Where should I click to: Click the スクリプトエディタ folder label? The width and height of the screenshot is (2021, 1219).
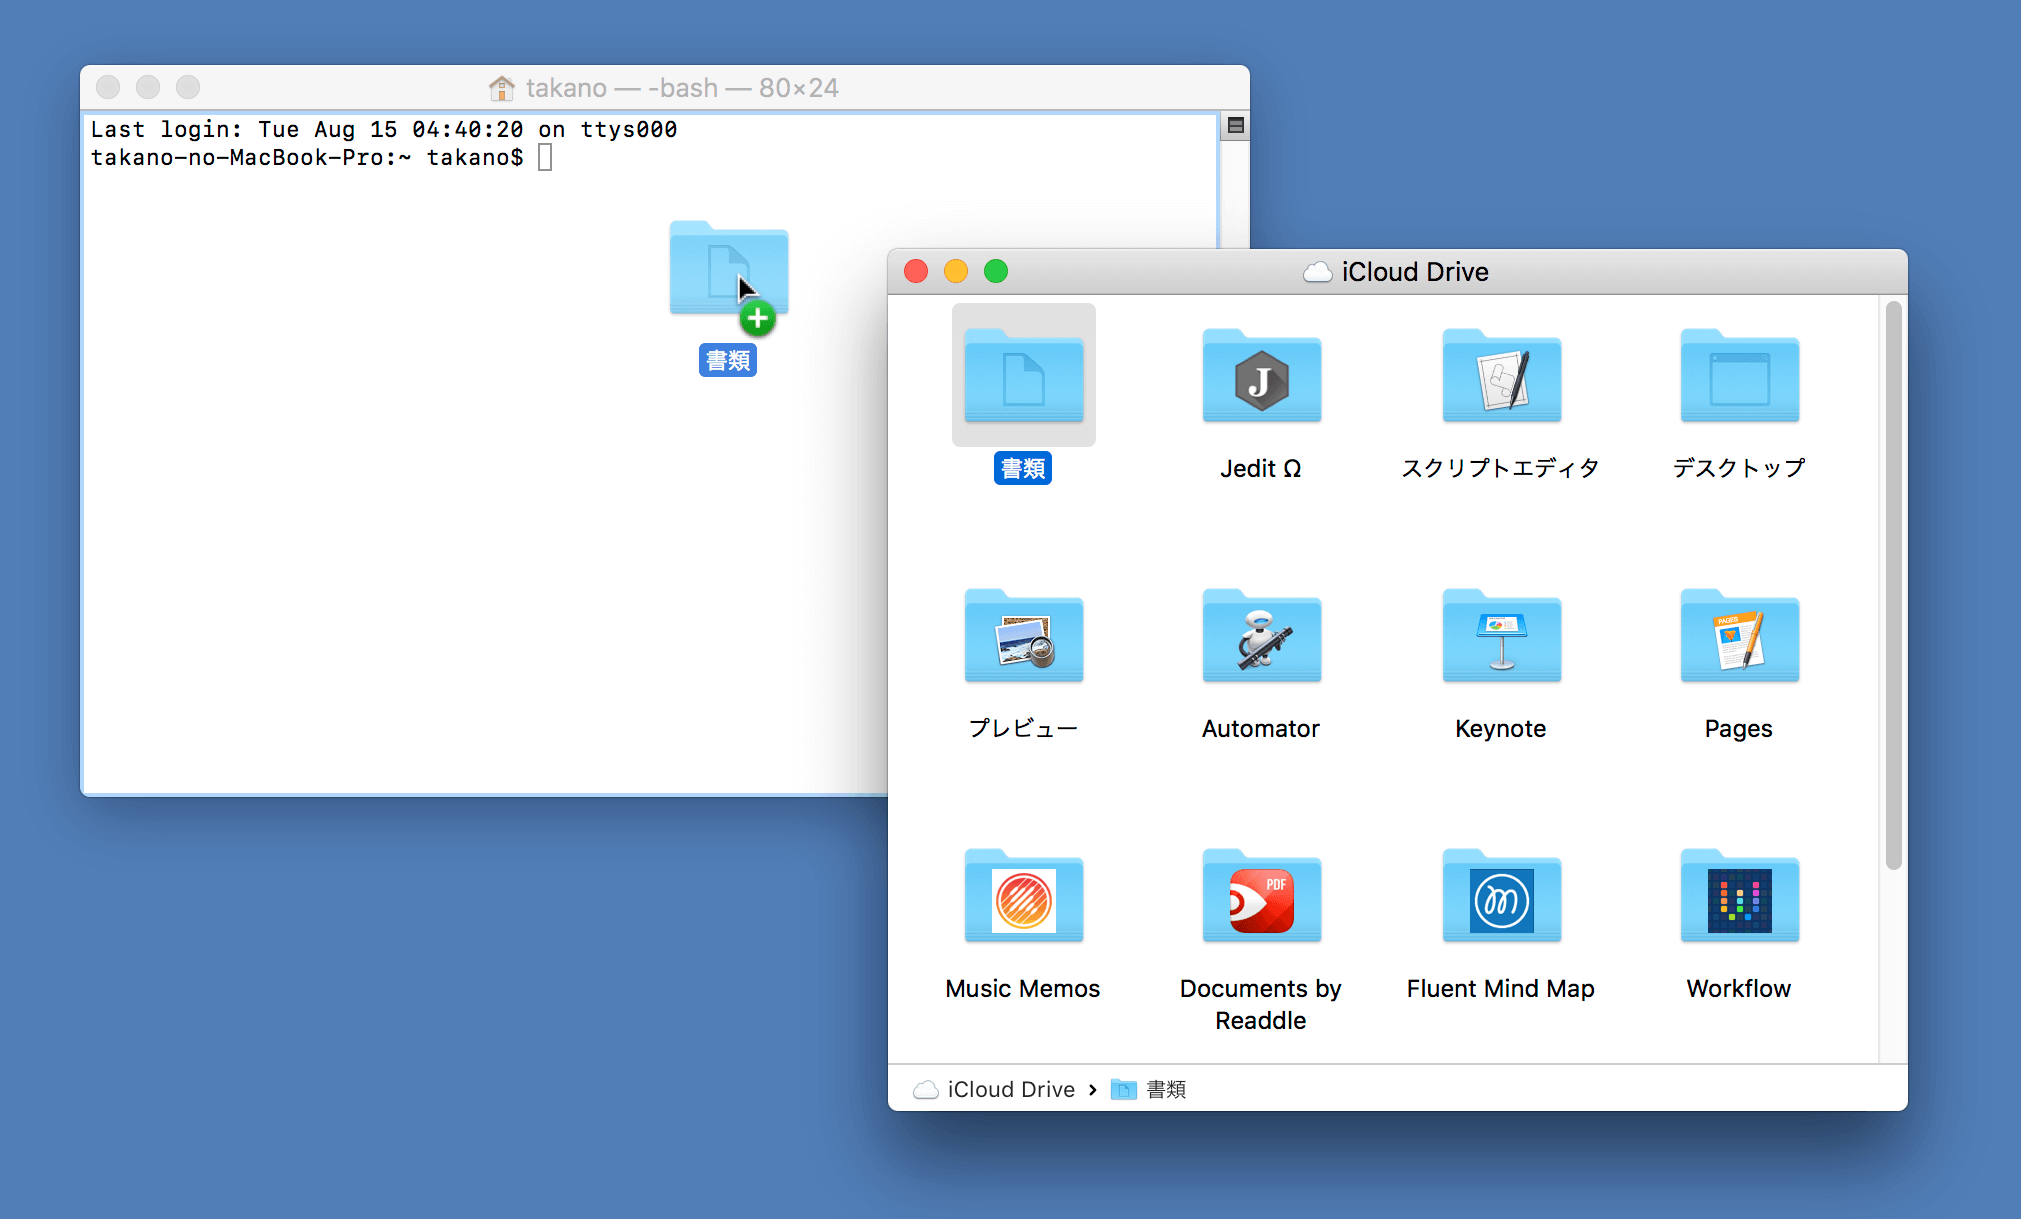click(1501, 468)
